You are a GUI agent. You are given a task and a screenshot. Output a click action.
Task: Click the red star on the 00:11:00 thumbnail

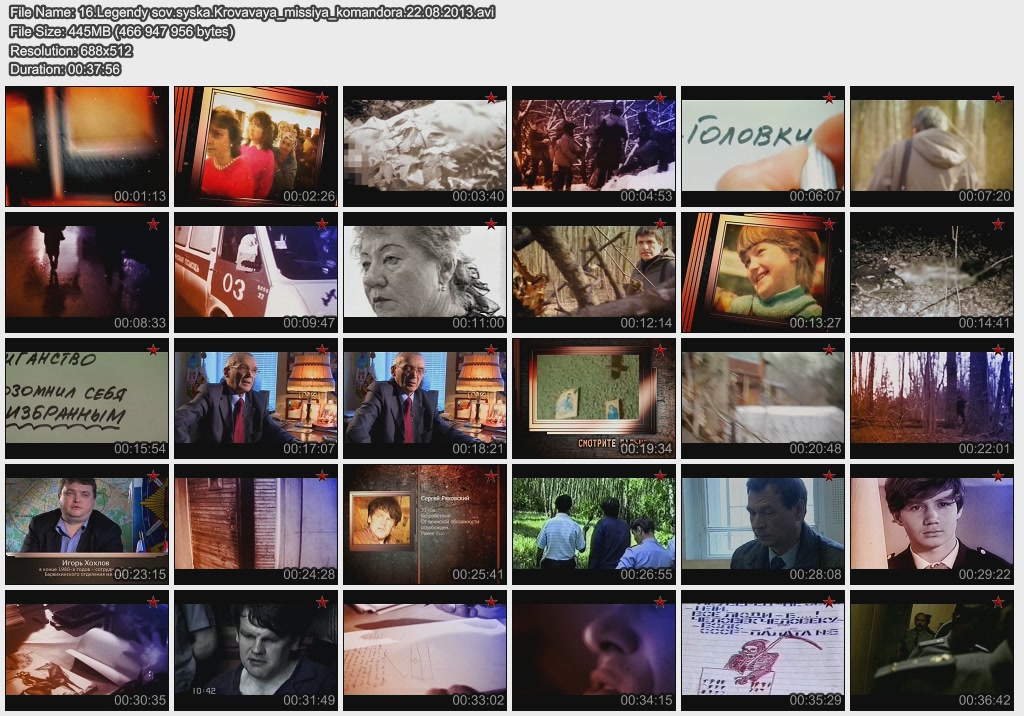[x=491, y=224]
